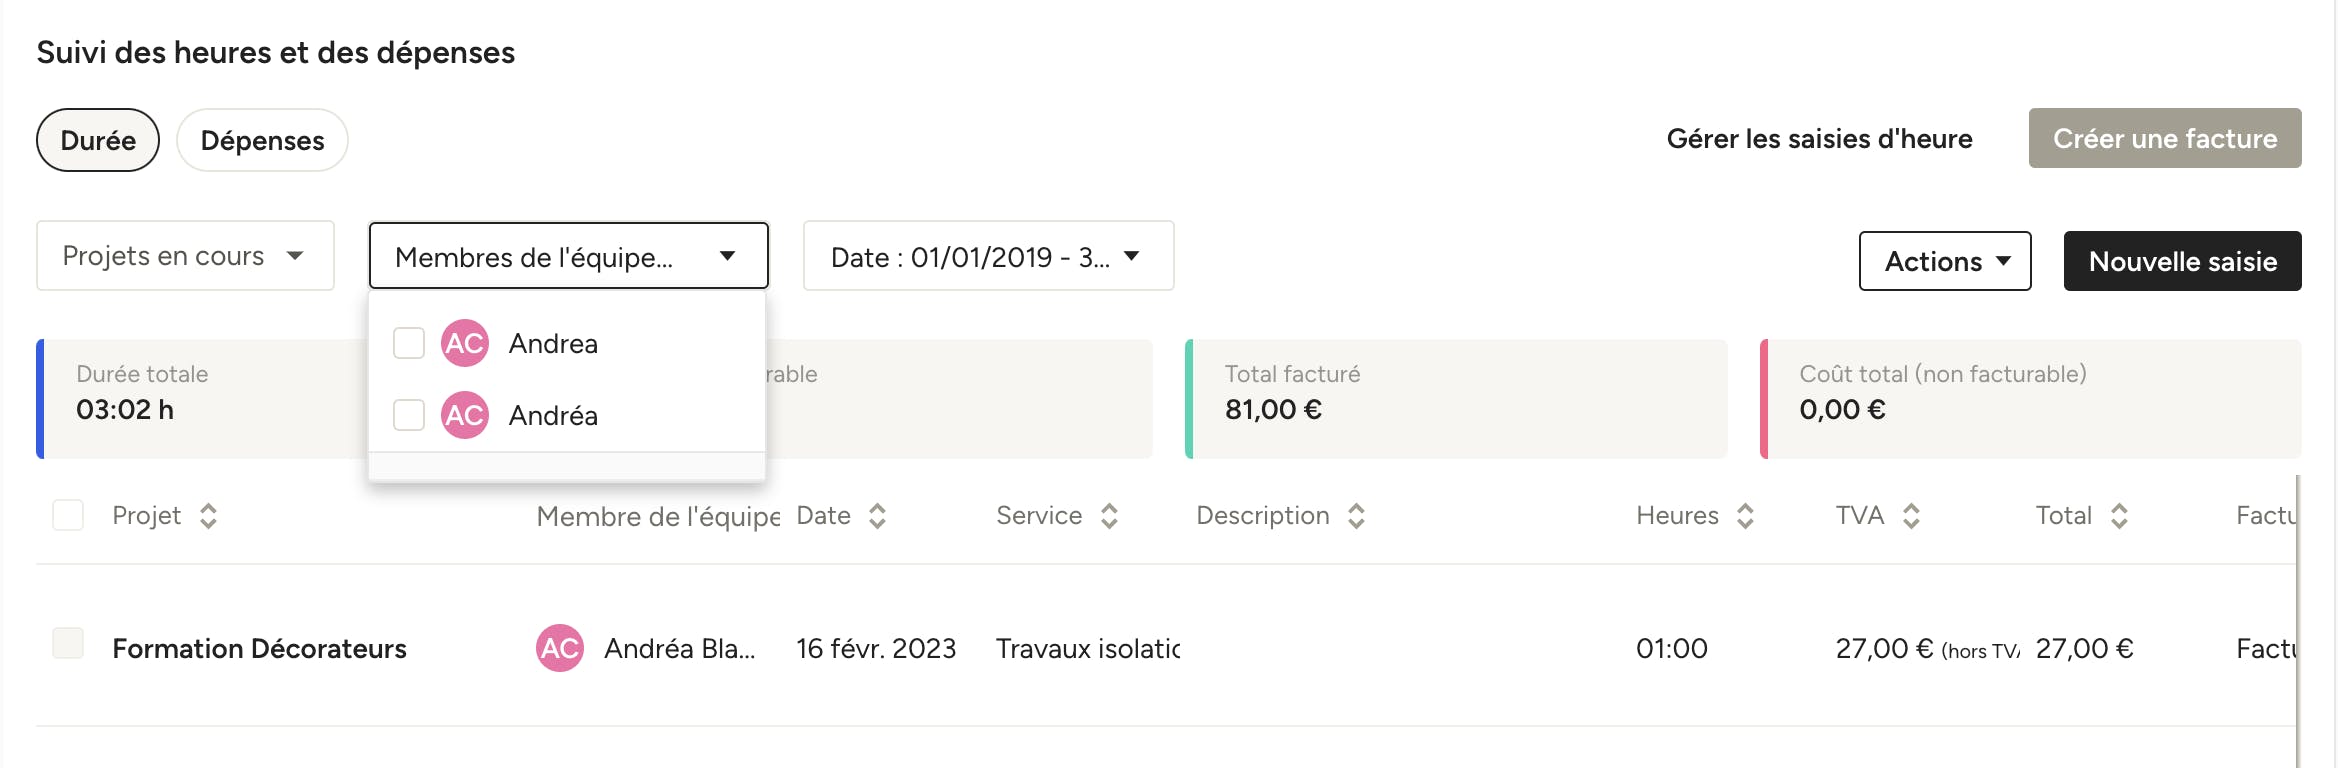This screenshot has width=2338, height=768.
Task: Sort by Date column sort icon
Action: point(877,516)
